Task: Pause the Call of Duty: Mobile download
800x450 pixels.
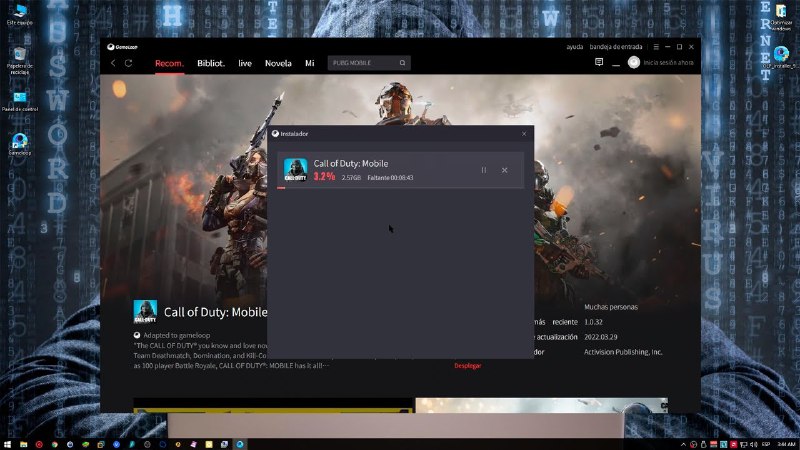Action: coord(484,170)
